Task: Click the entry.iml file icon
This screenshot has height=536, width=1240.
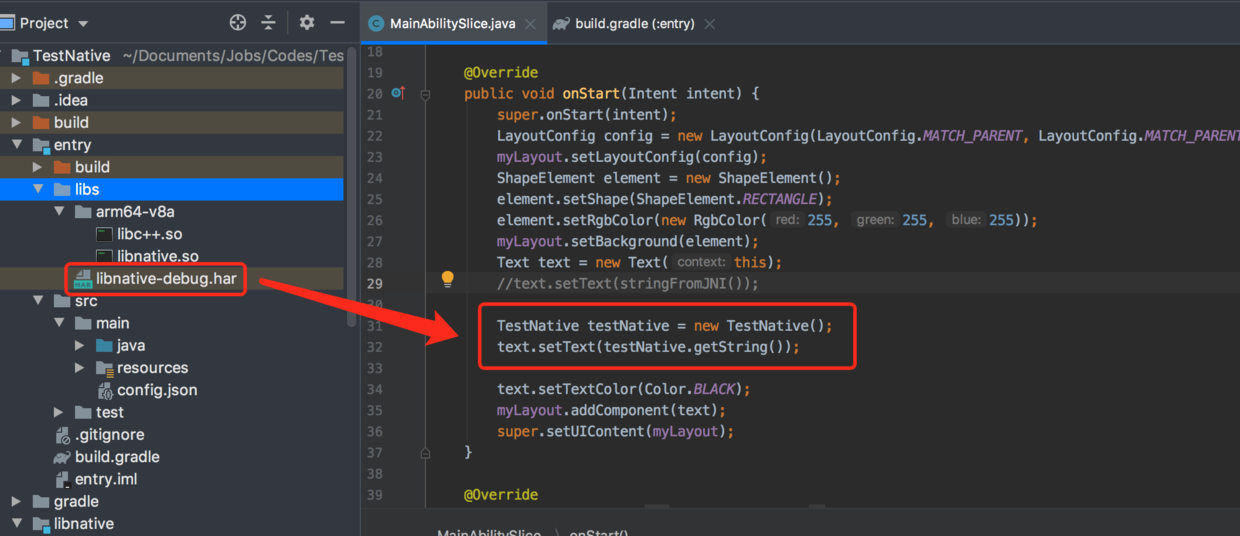Action: (x=62, y=479)
